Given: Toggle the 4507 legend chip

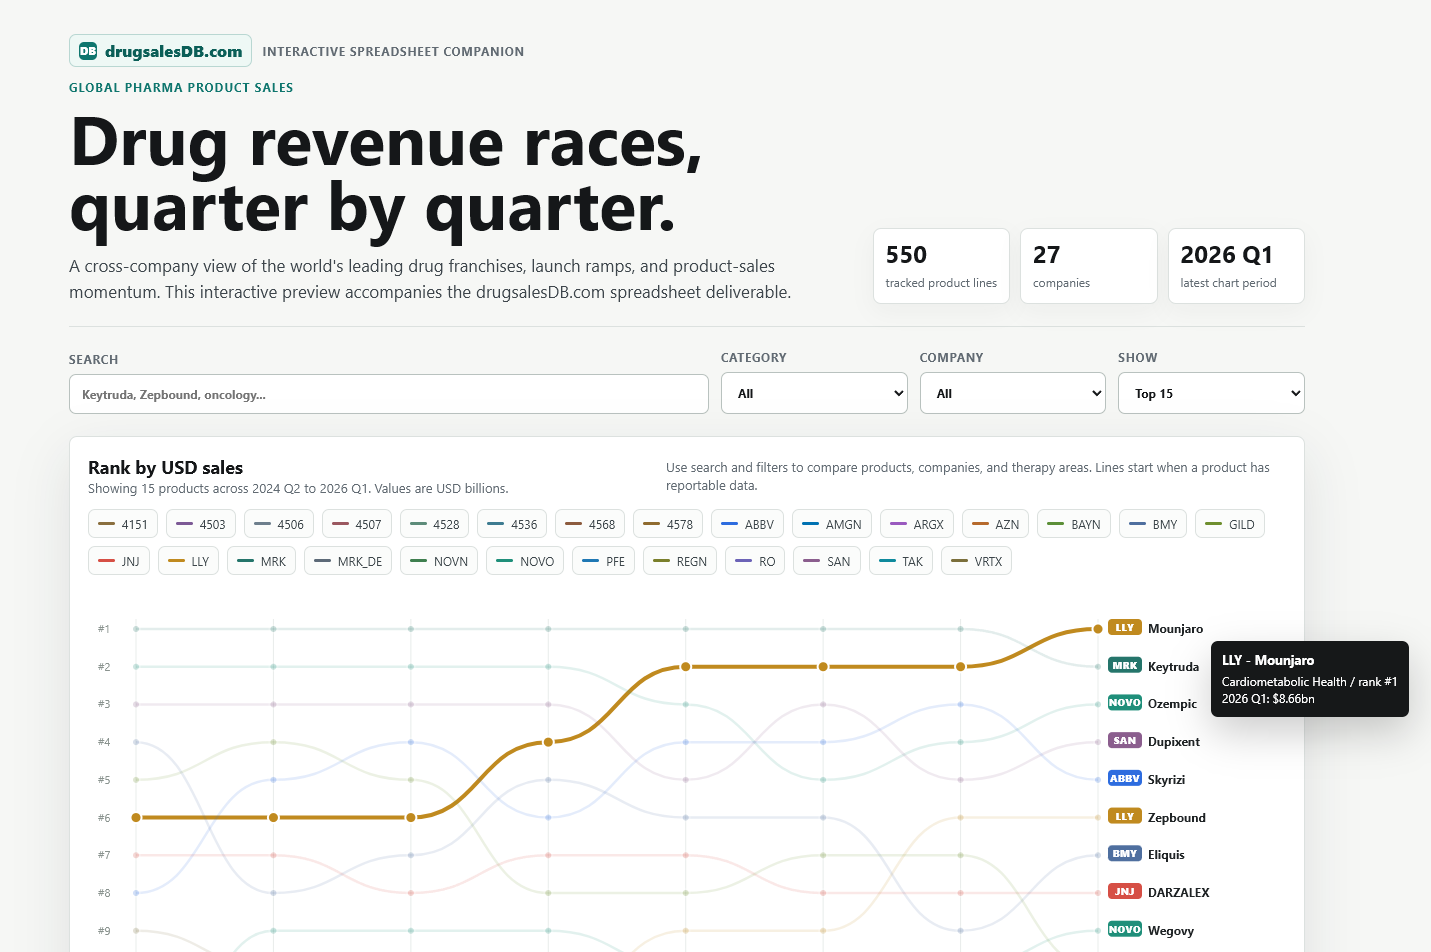Looking at the screenshot, I should click(x=357, y=524).
